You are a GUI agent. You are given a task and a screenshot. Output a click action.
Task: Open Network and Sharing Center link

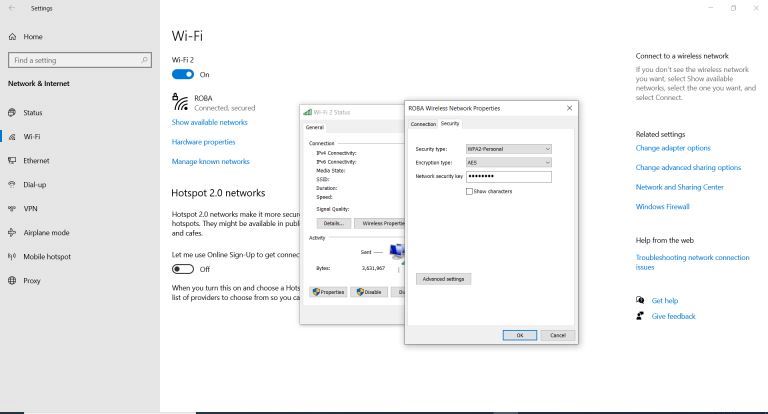click(x=679, y=187)
